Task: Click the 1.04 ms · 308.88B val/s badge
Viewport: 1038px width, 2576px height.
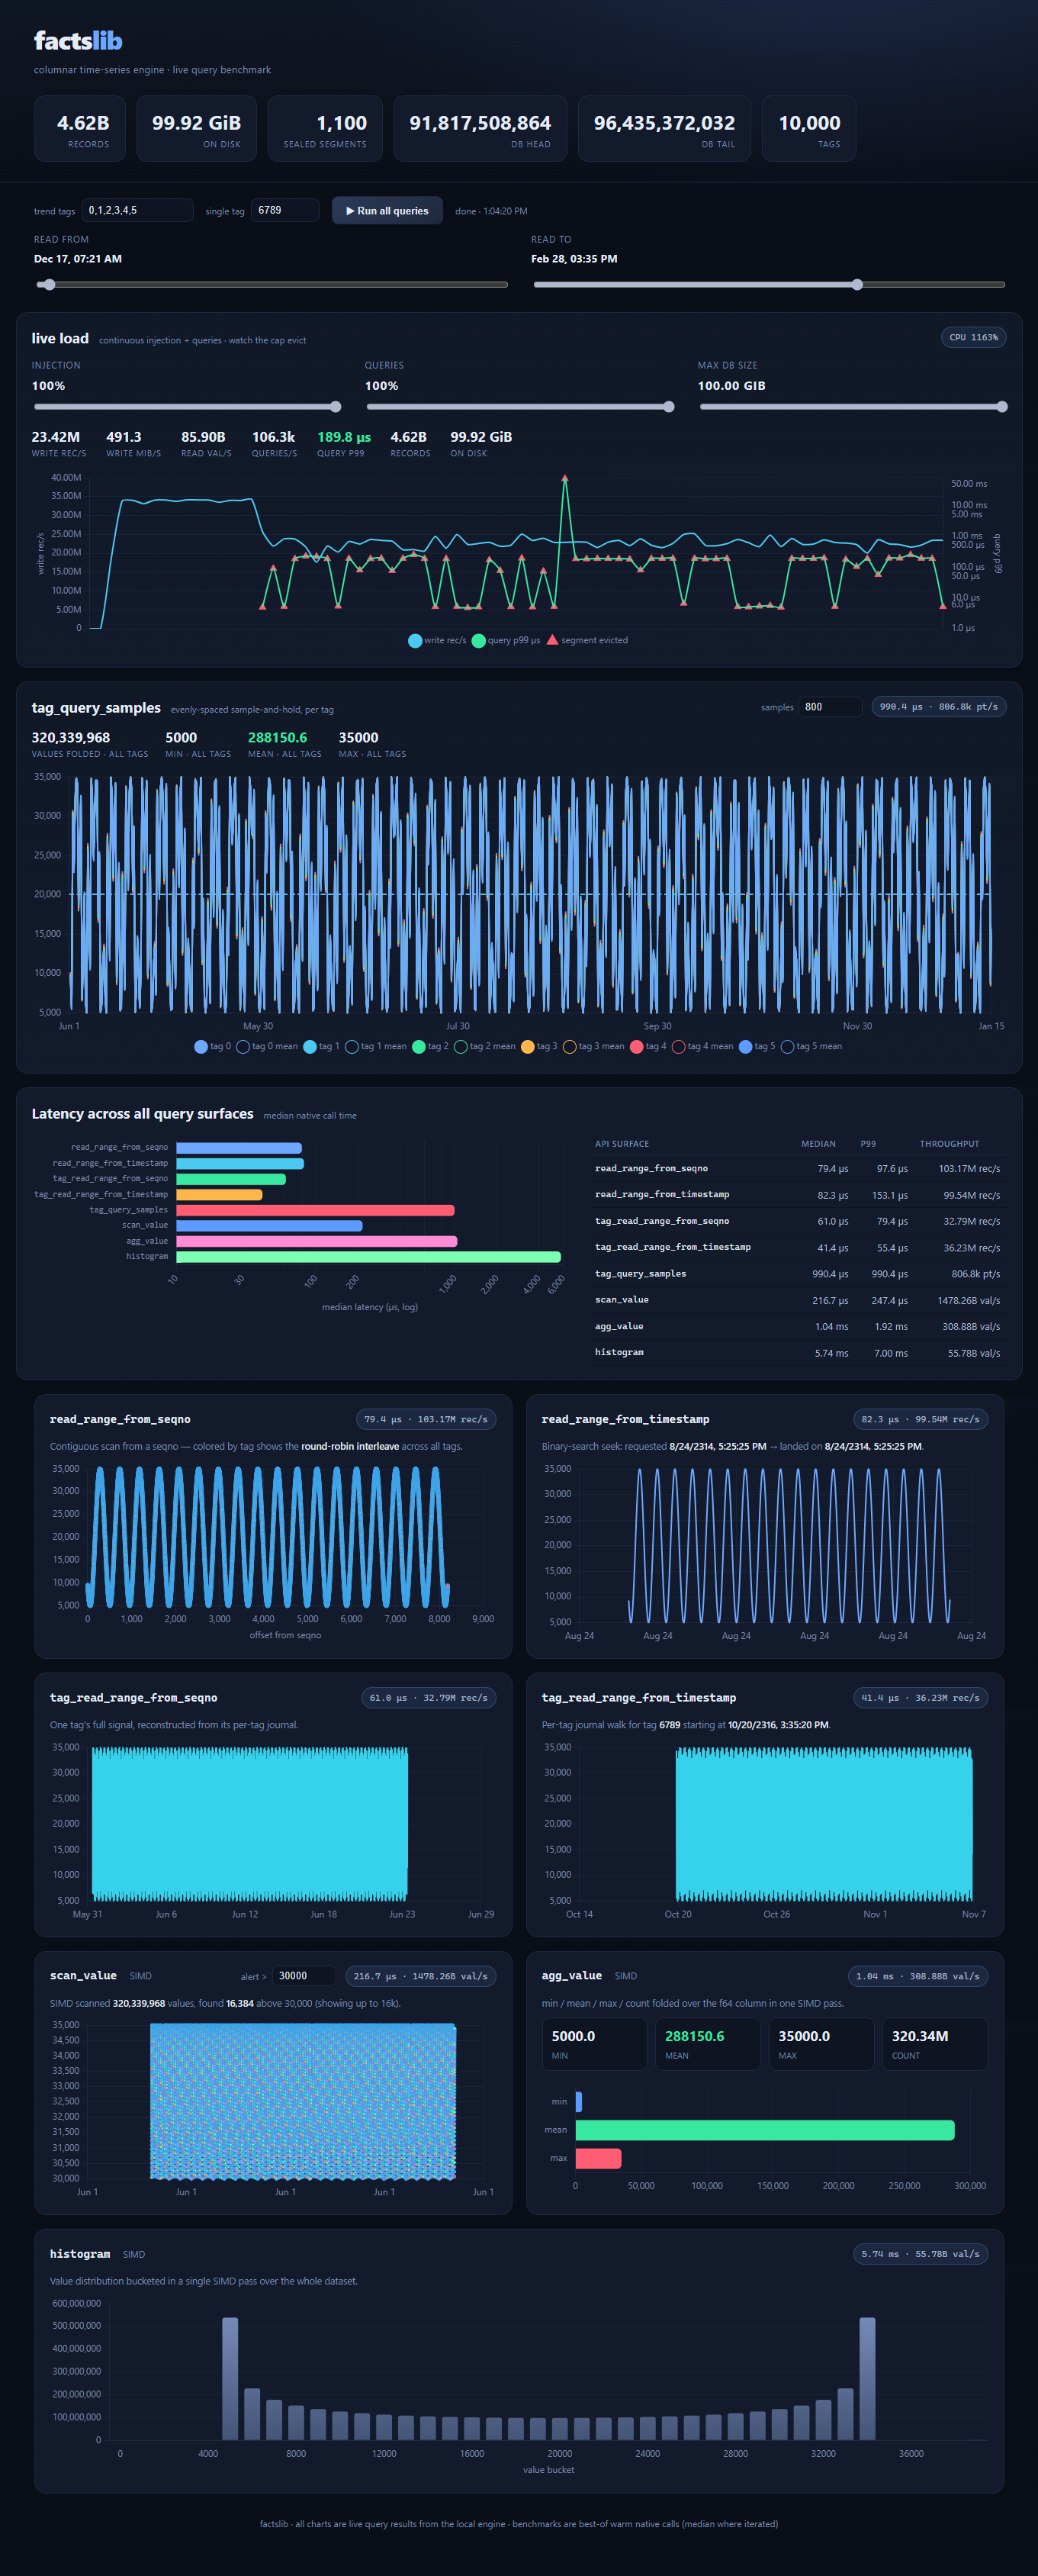Action: (x=917, y=1976)
